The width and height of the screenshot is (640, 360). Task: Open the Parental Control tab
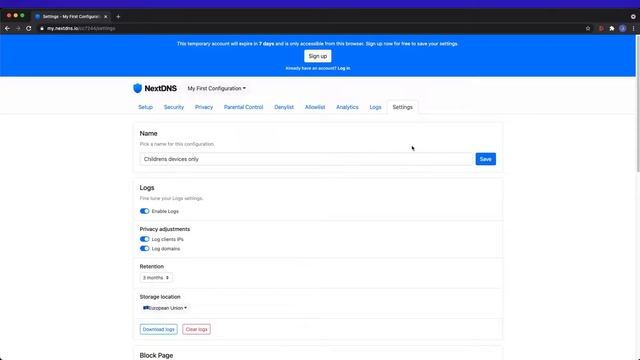coord(243,107)
